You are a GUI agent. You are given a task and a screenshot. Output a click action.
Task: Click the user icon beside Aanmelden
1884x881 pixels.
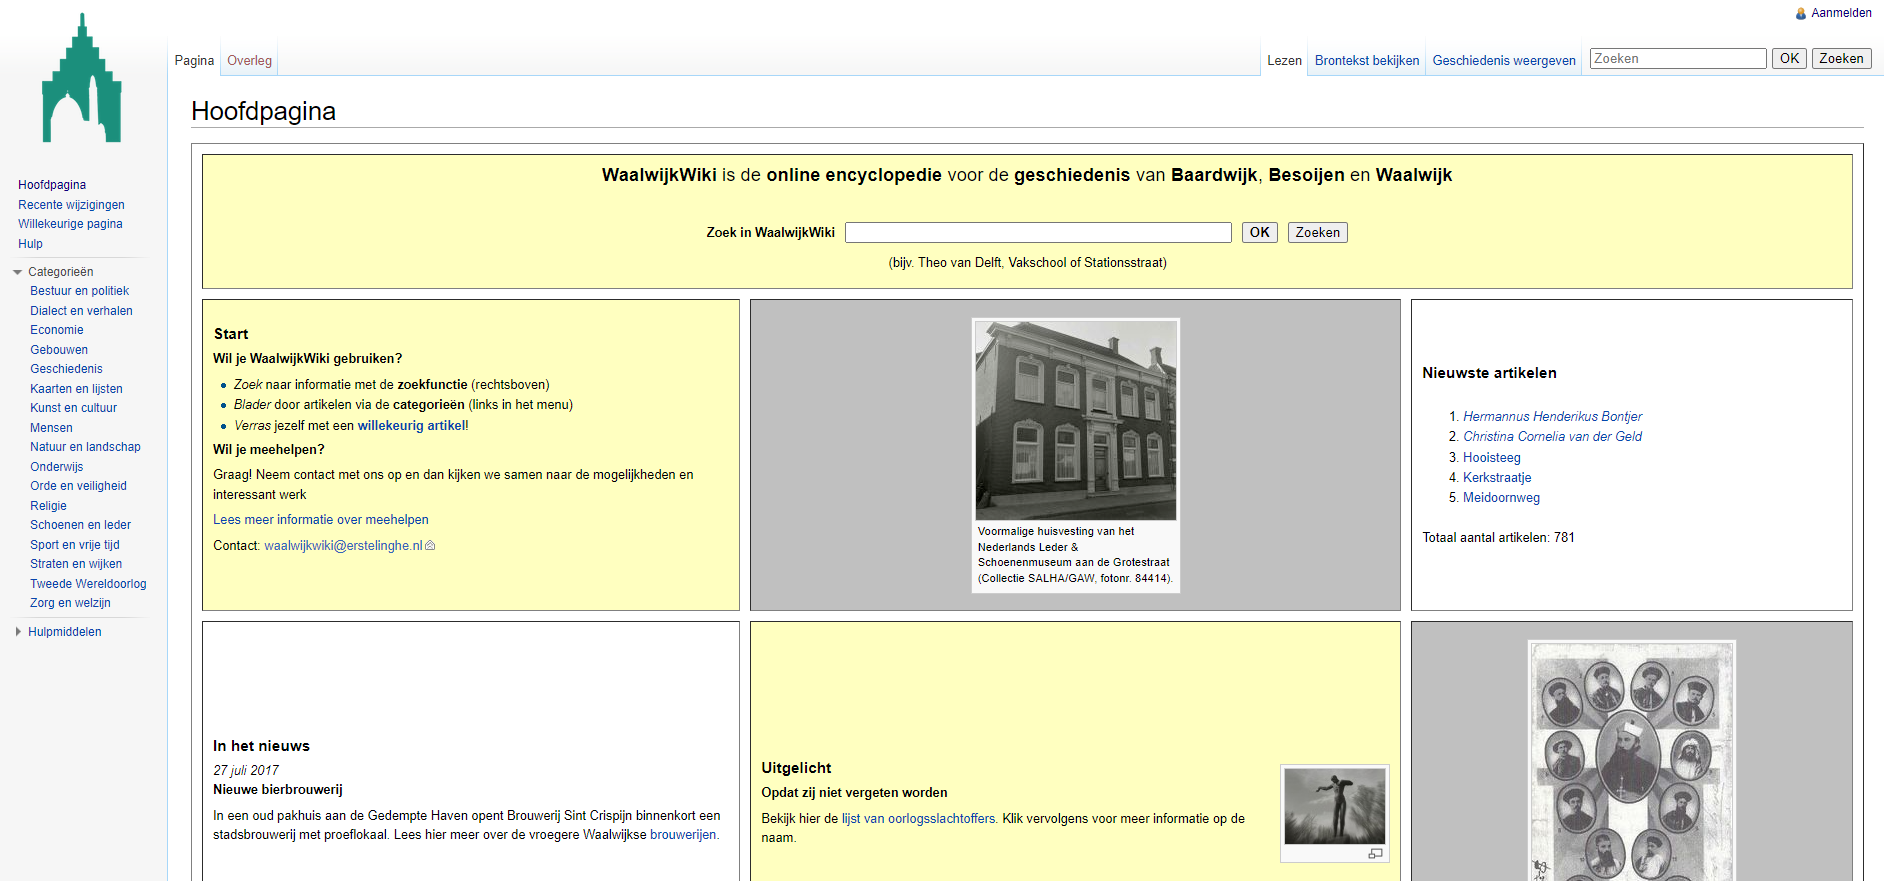(x=1801, y=14)
